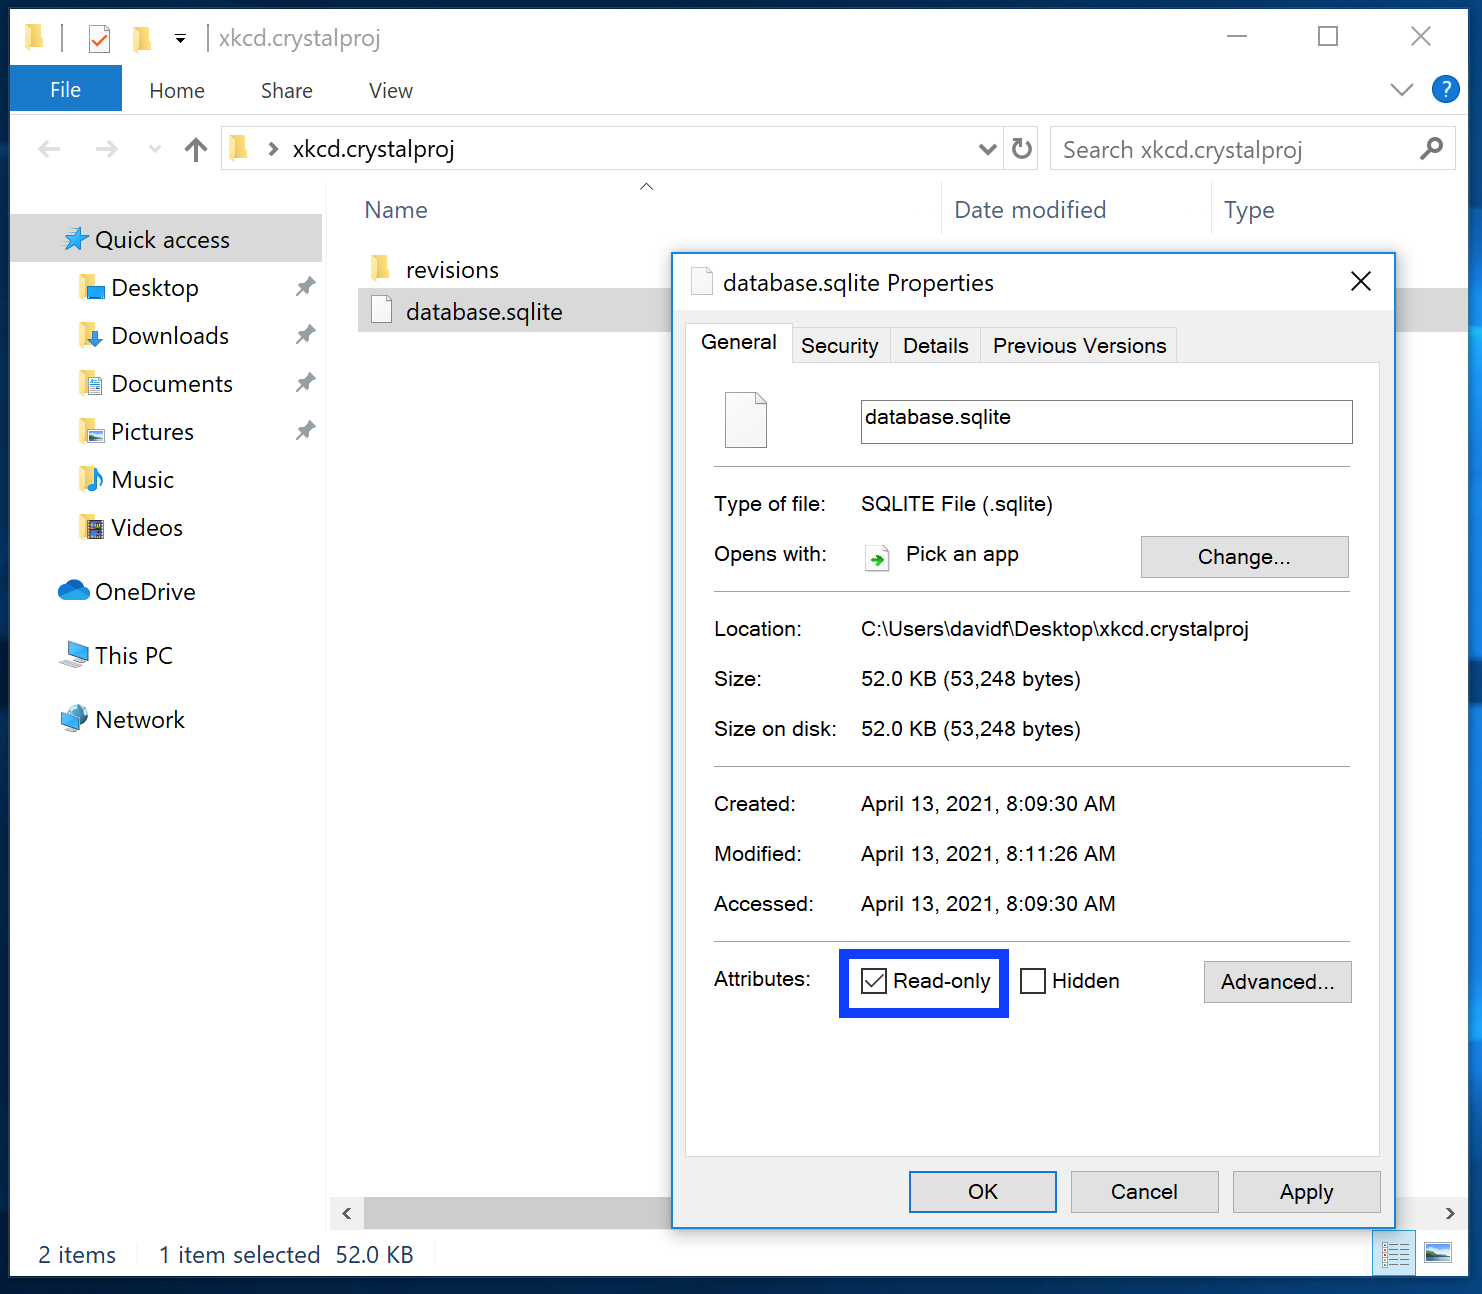Go back with the Back arrow
The image size is (1482, 1294).
49,150
